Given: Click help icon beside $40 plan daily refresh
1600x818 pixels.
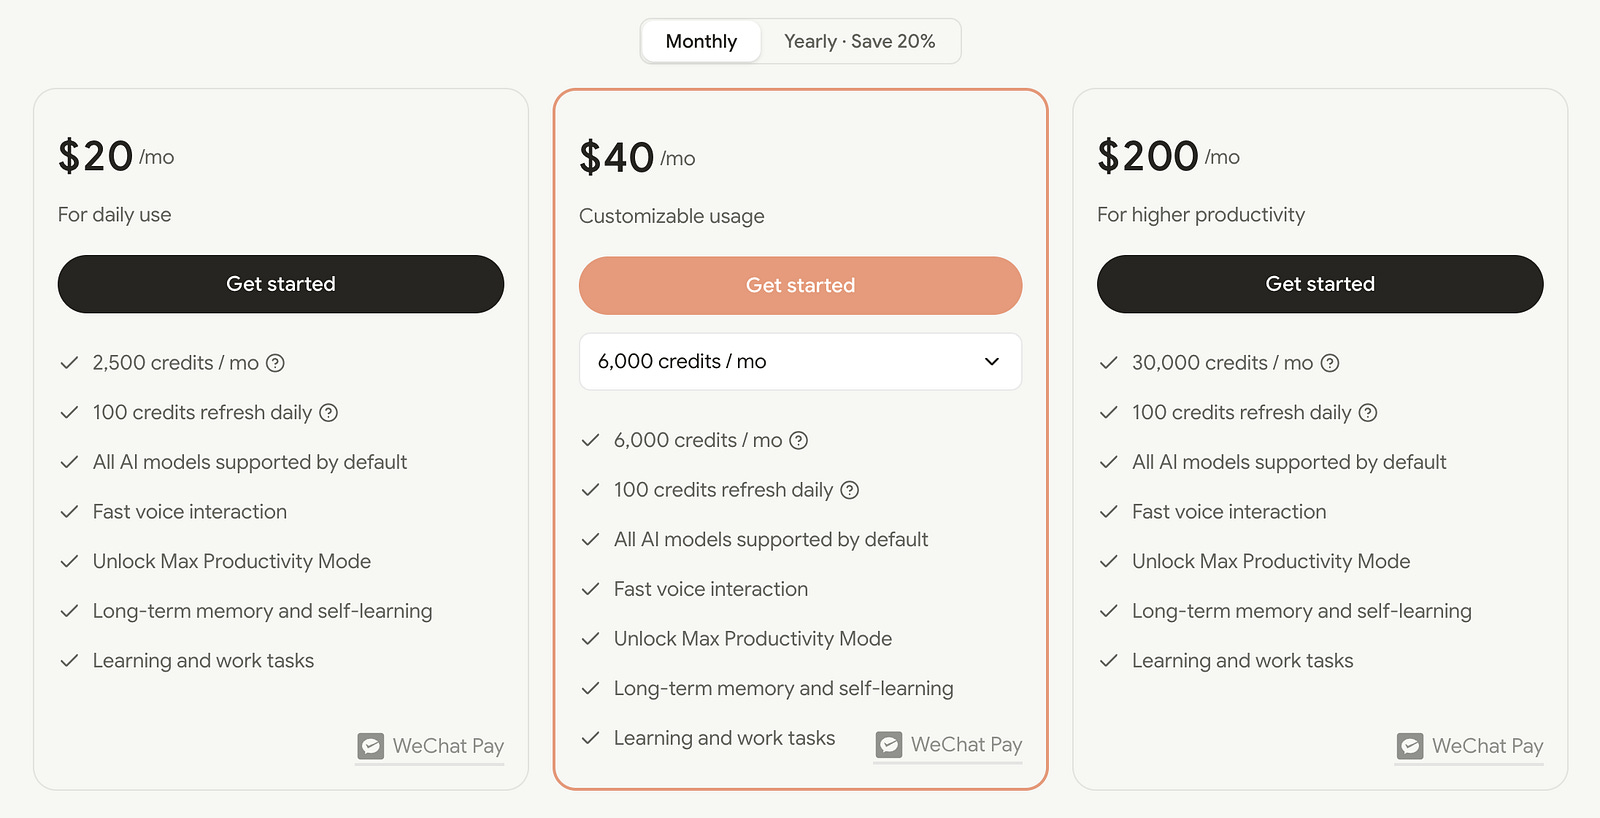Looking at the screenshot, I should pyautogui.click(x=849, y=490).
